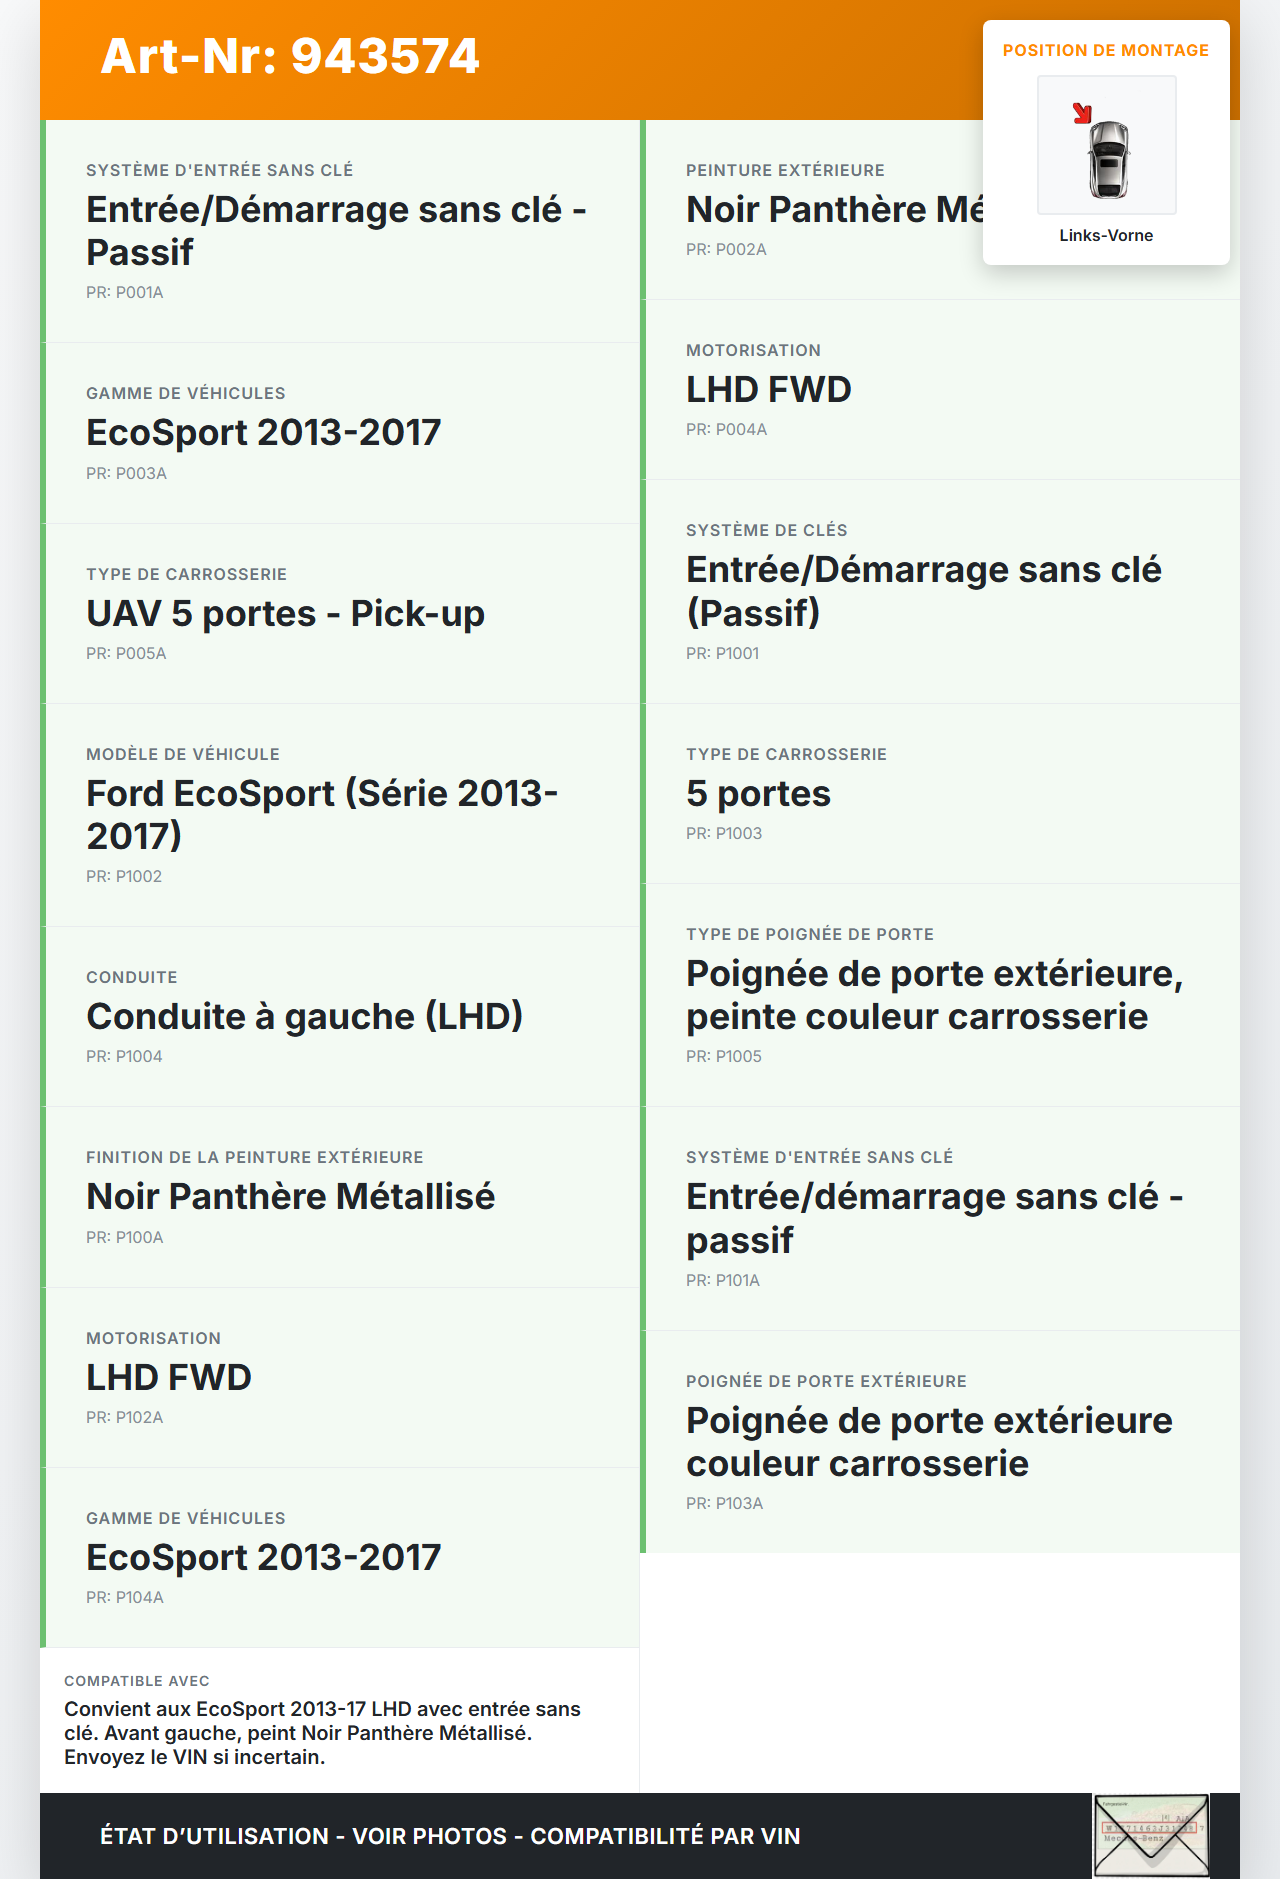
Task: Click the PR: P1005 door handle code
Action: coord(723,1056)
